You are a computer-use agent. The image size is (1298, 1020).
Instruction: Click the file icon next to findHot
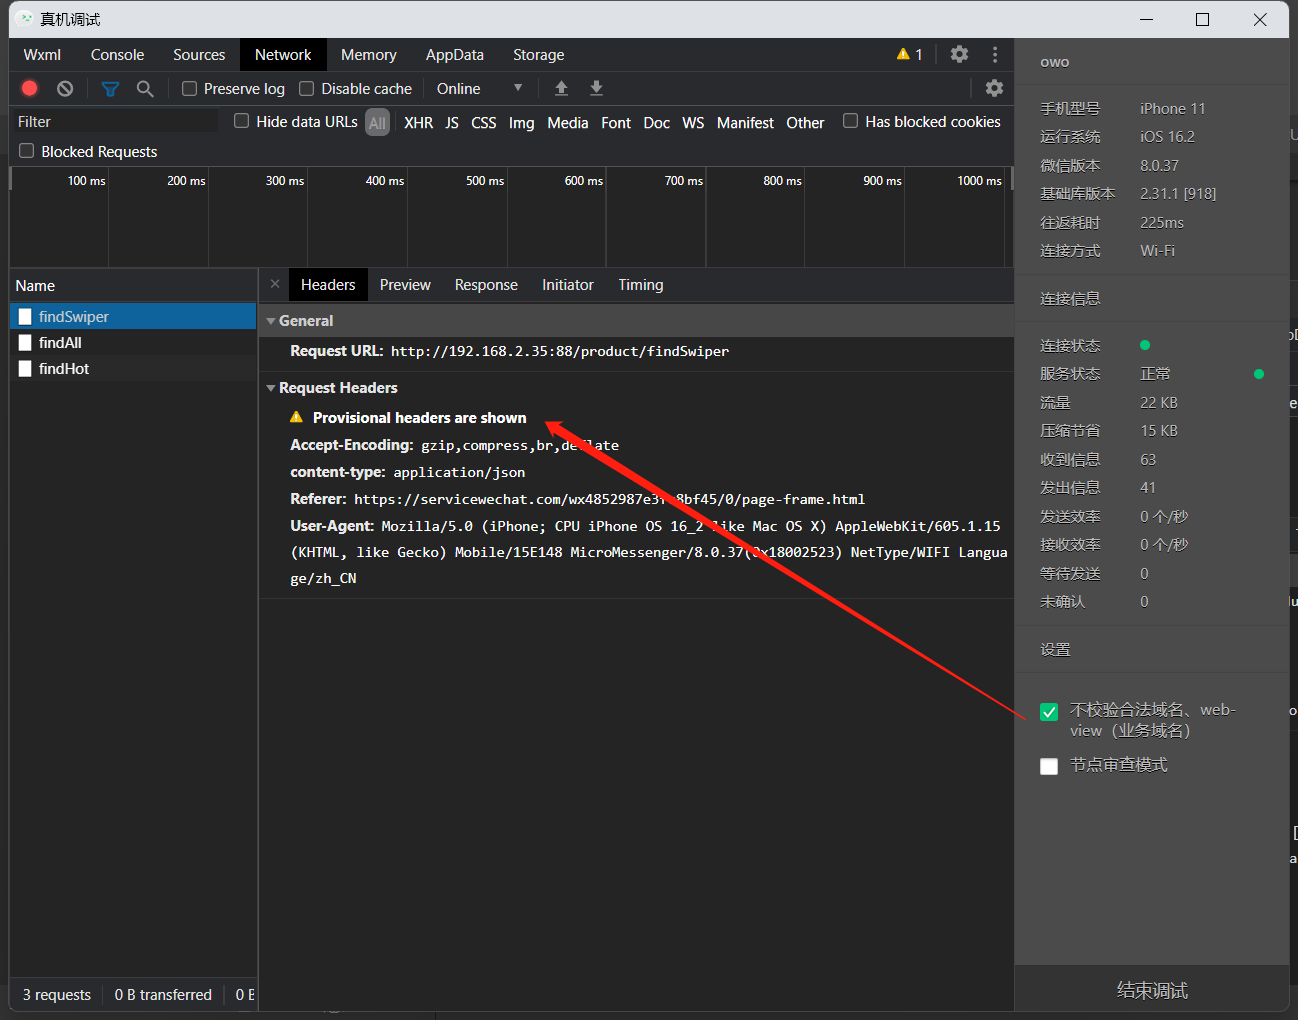point(25,368)
